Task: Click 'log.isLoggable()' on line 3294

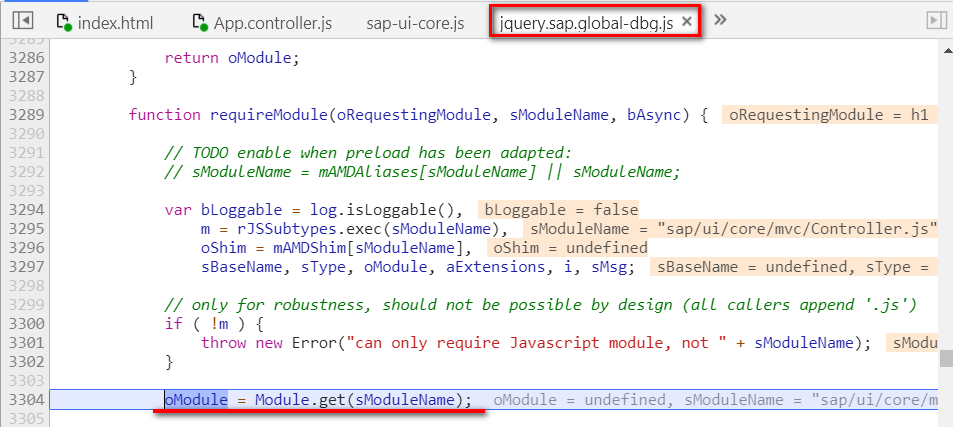Action: click(x=381, y=210)
